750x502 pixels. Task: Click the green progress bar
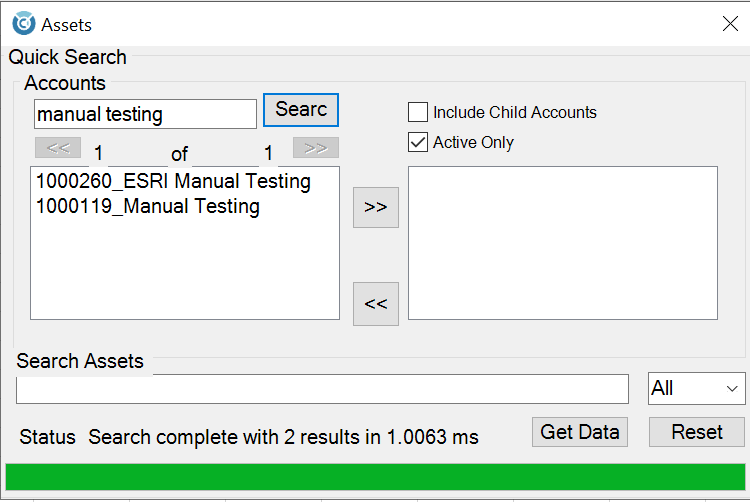pyautogui.click(x=375, y=477)
